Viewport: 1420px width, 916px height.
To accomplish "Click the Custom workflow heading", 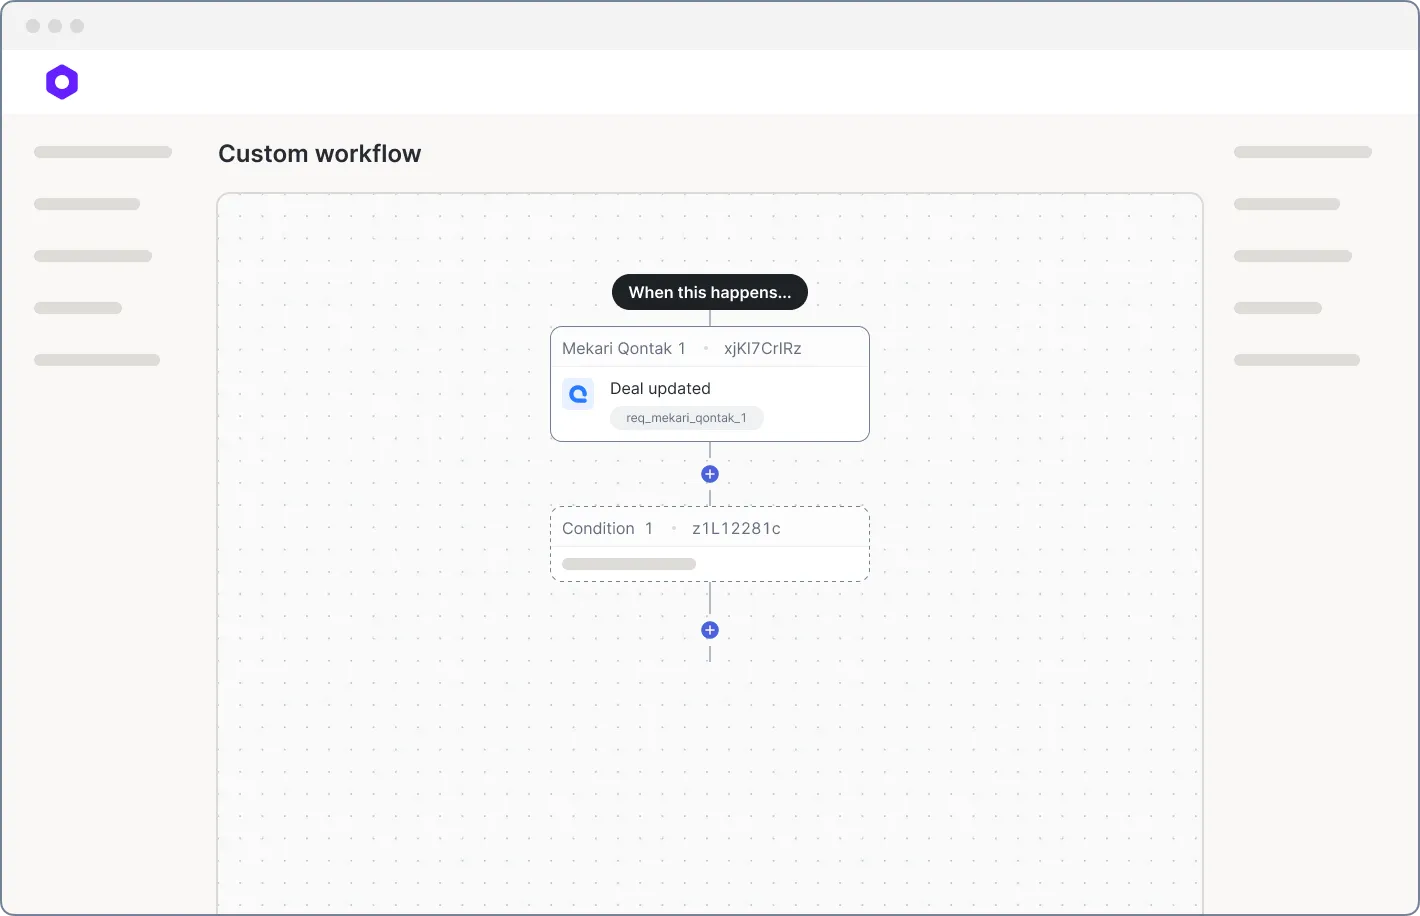I will (x=320, y=153).
